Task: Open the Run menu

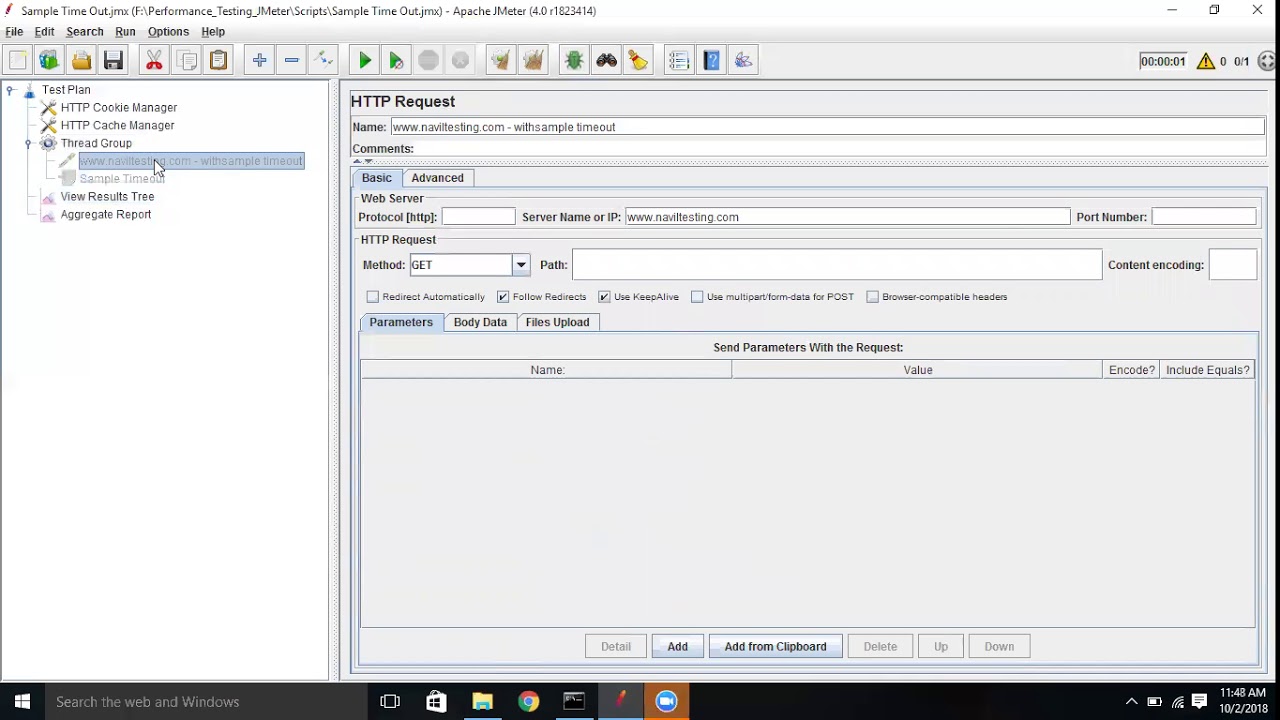Action: (125, 32)
